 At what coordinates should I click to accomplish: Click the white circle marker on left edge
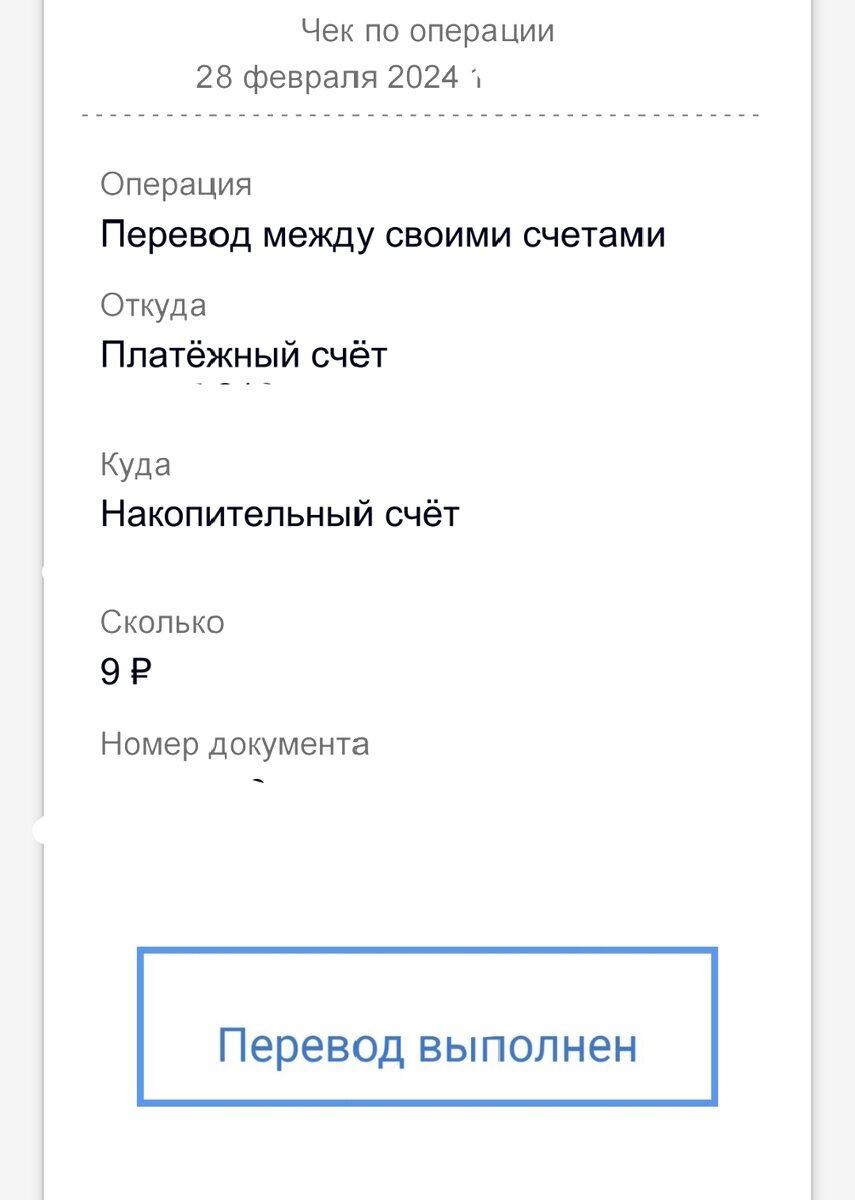(38, 828)
